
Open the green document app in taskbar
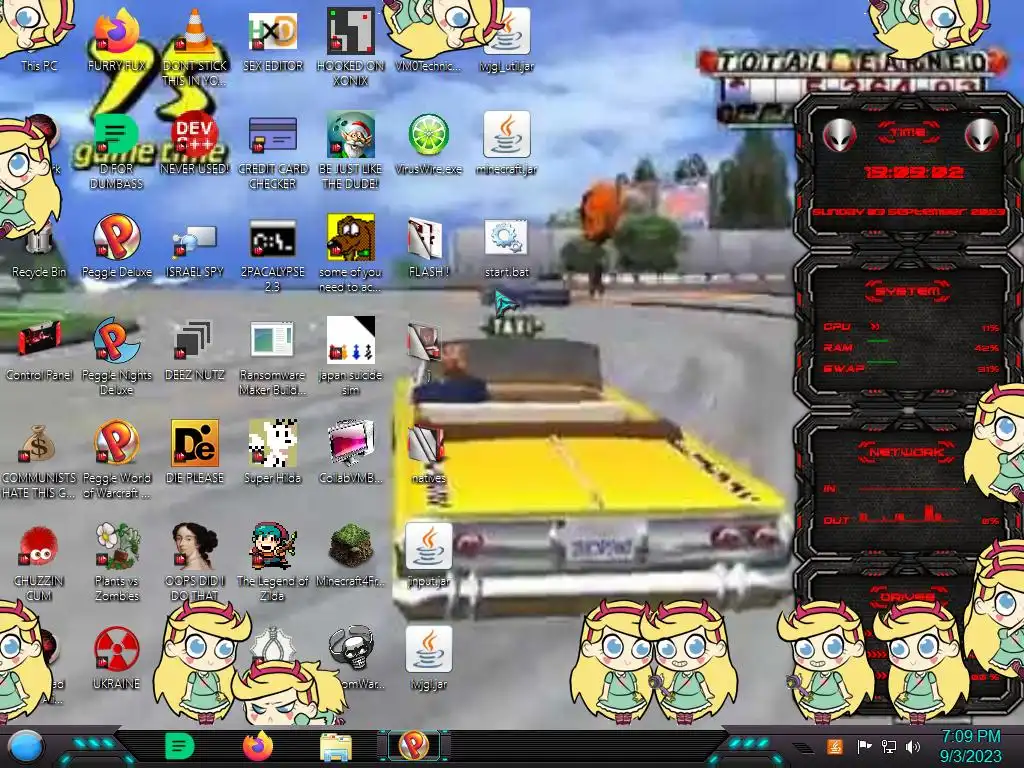(180, 746)
